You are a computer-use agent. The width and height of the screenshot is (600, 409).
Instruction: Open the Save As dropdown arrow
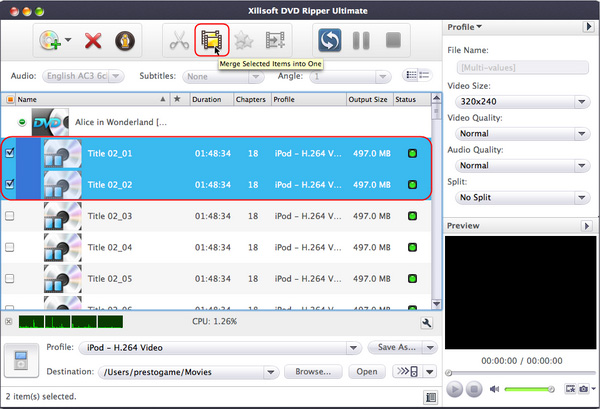(430, 347)
